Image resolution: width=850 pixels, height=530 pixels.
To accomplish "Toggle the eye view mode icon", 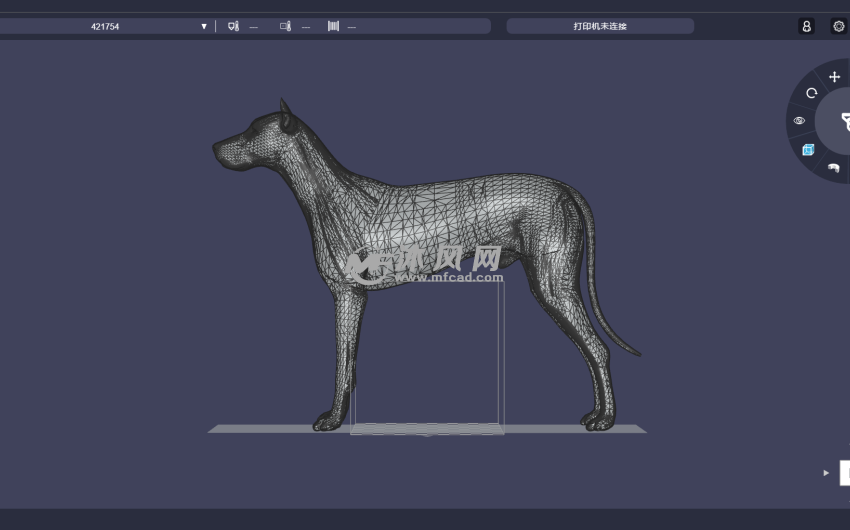I will click(799, 120).
